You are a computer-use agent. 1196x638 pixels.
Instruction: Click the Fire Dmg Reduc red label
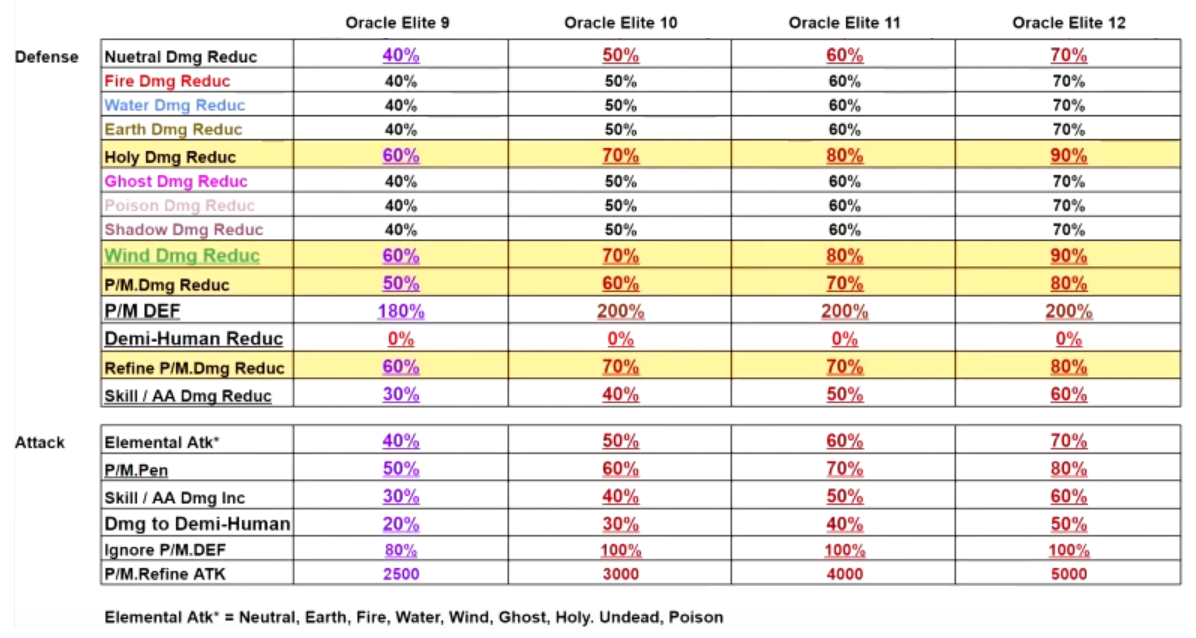[167, 81]
